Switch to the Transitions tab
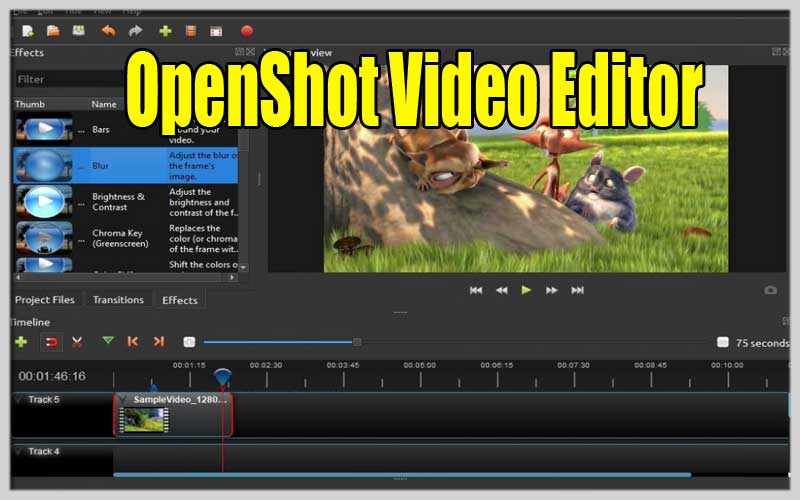 click(x=118, y=299)
